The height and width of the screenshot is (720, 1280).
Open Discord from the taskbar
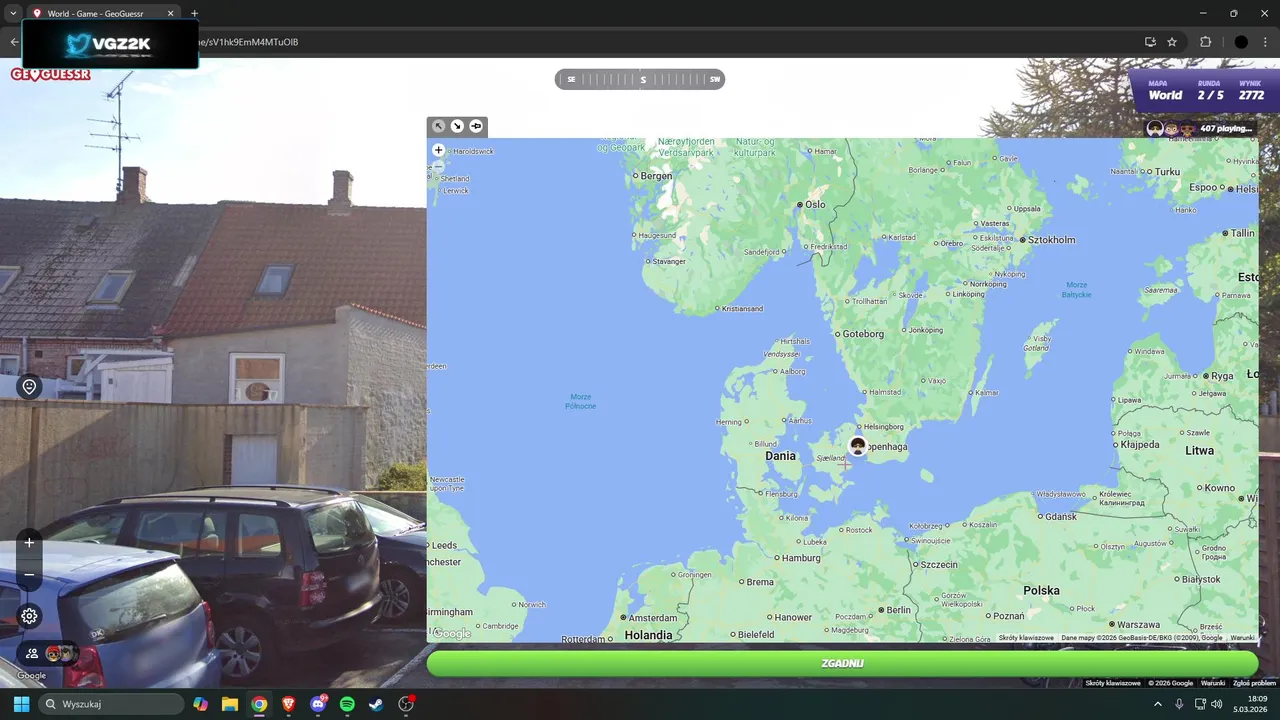[318, 704]
